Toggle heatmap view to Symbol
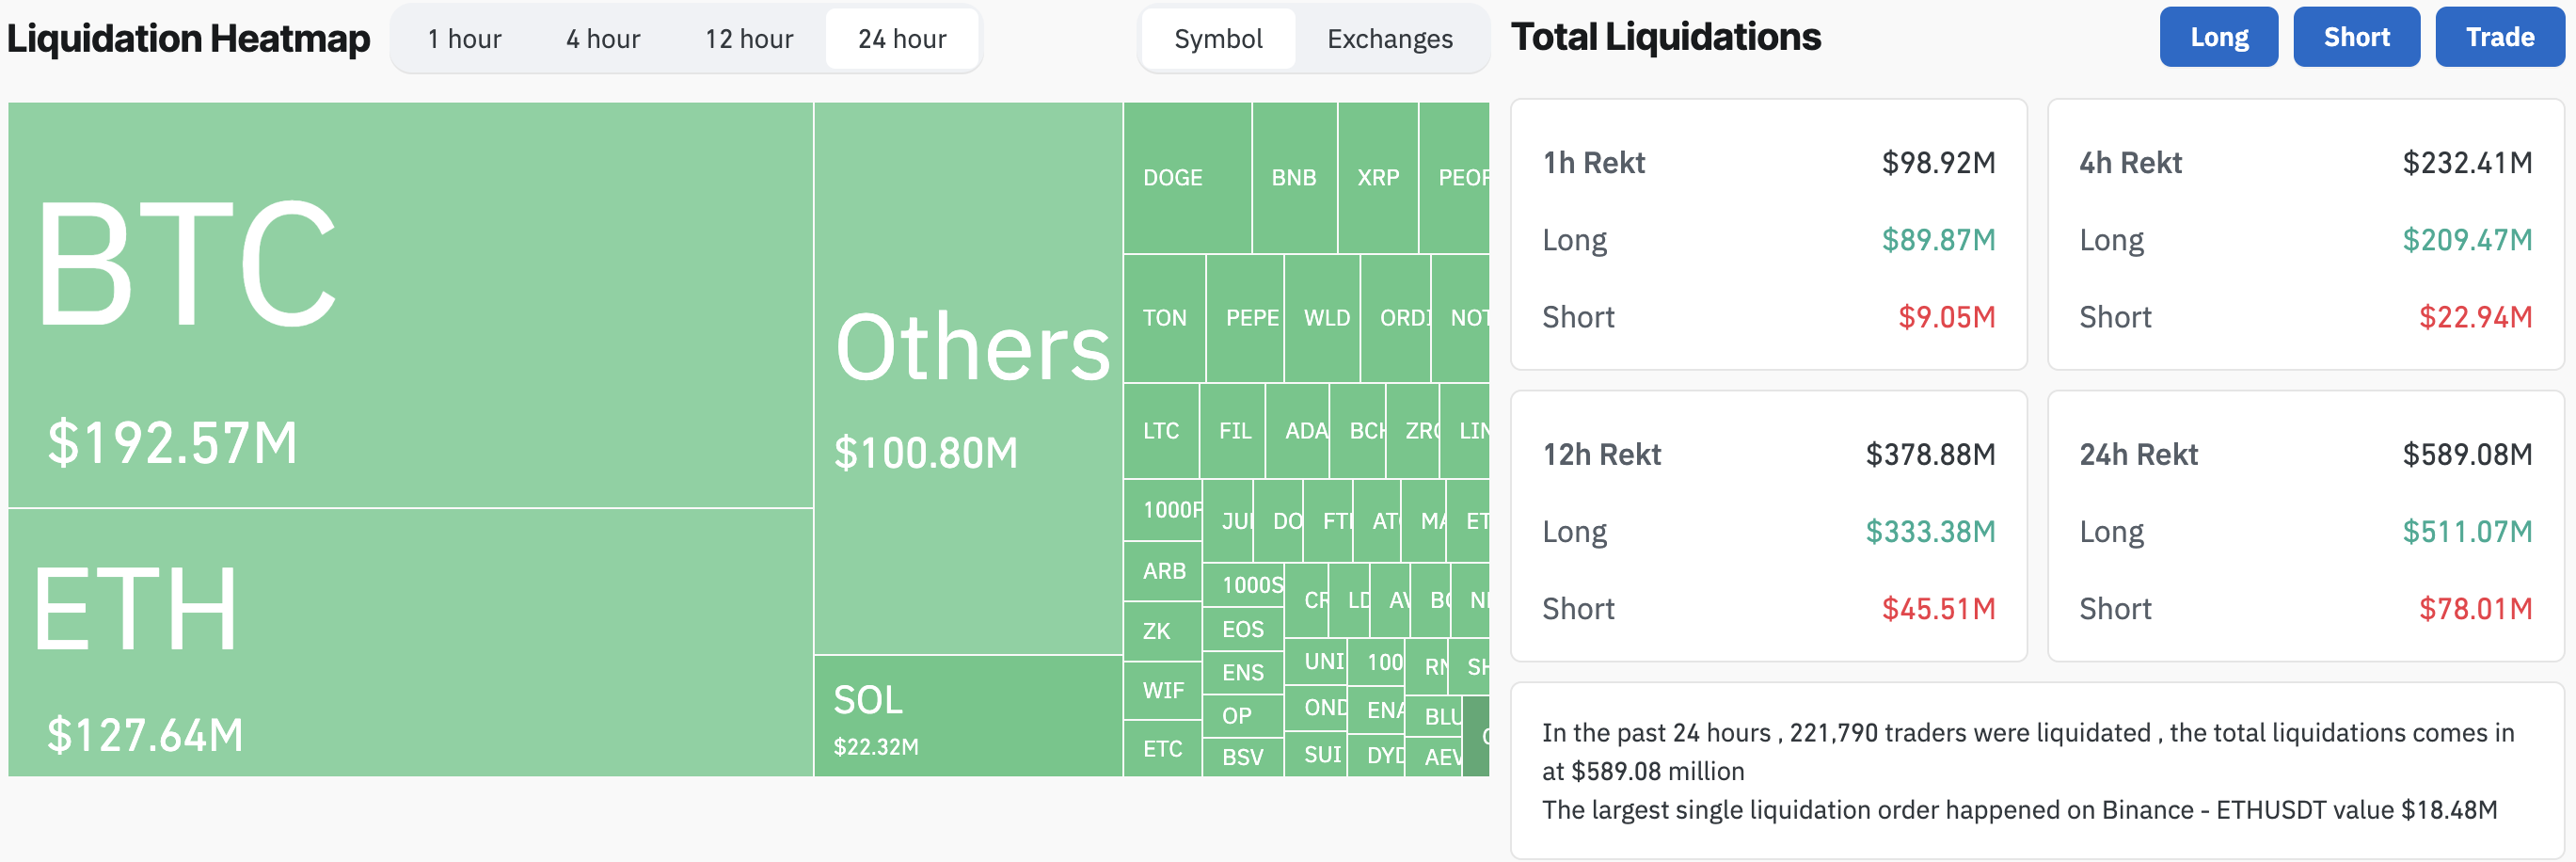The height and width of the screenshot is (862, 2576). [1218, 39]
